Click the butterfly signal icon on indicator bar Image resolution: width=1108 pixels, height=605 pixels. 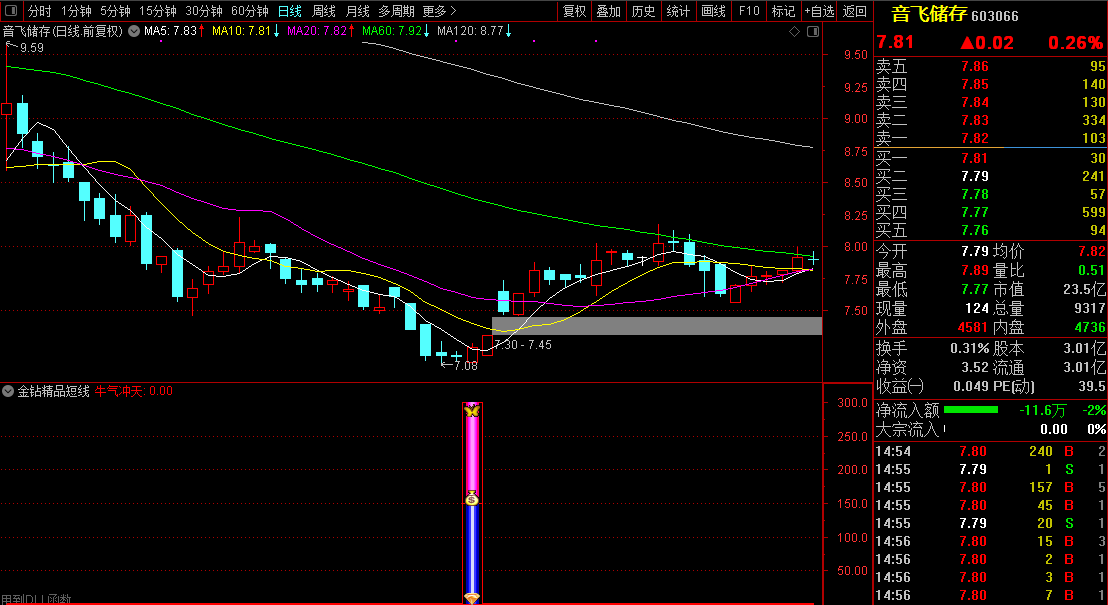pyautogui.click(x=471, y=410)
